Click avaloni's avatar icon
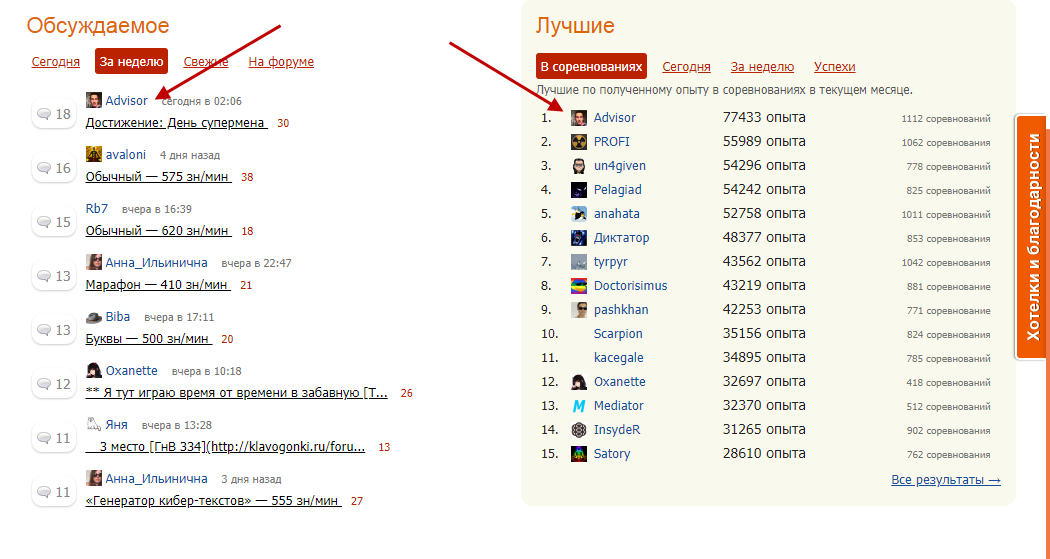The height and width of the screenshot is (559, 1050). (x=94, y=154)
